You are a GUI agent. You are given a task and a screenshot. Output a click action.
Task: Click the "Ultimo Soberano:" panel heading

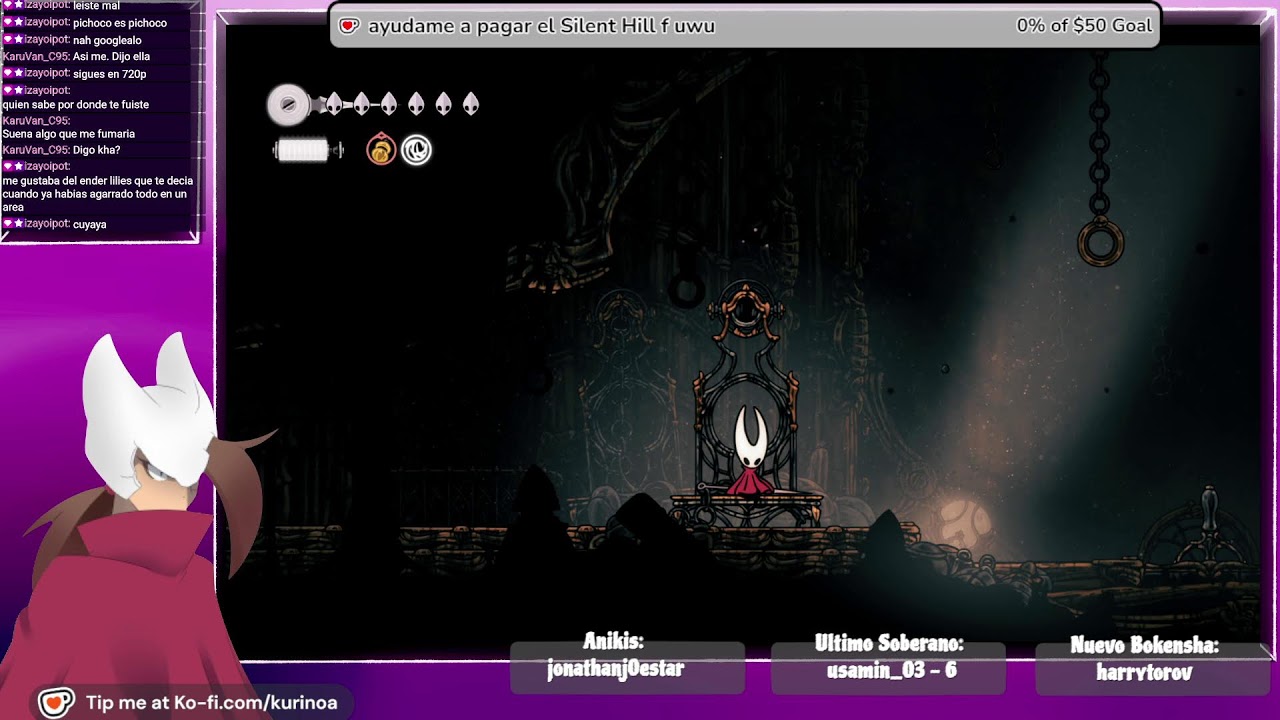coord(889,643)
